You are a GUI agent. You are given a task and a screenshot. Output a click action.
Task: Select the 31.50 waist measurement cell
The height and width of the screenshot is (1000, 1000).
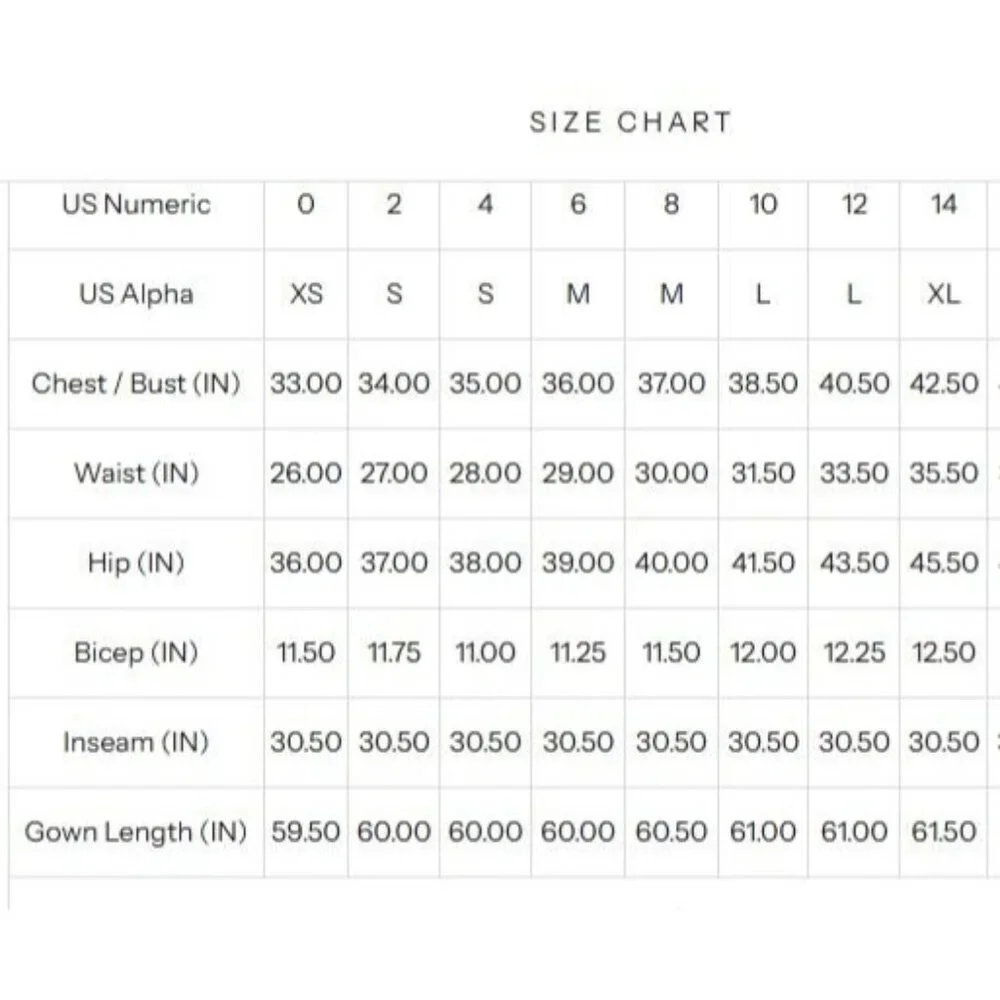(x=763, y=473)
